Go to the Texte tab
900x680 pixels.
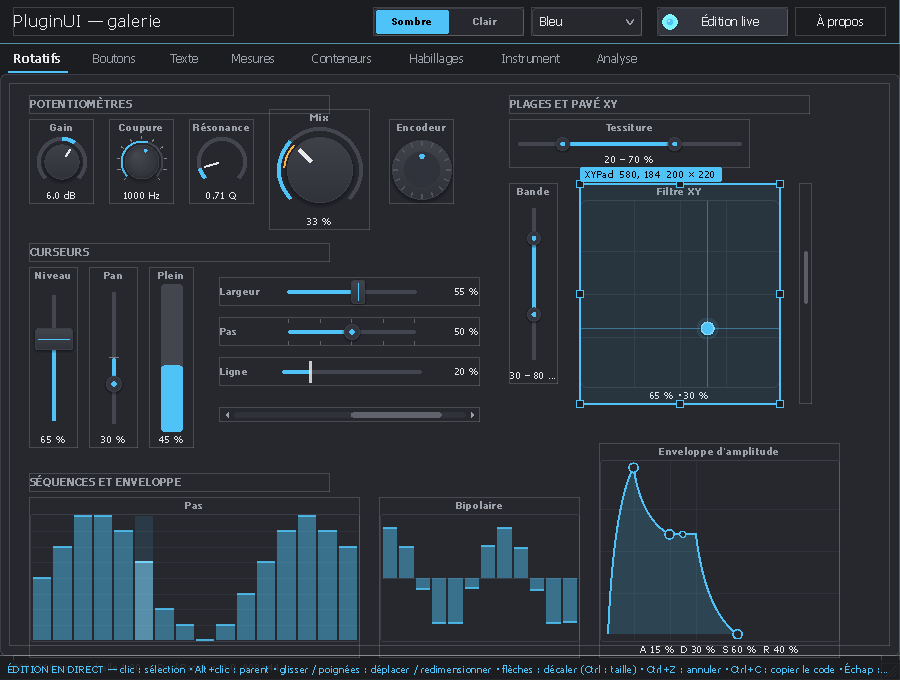184,59
